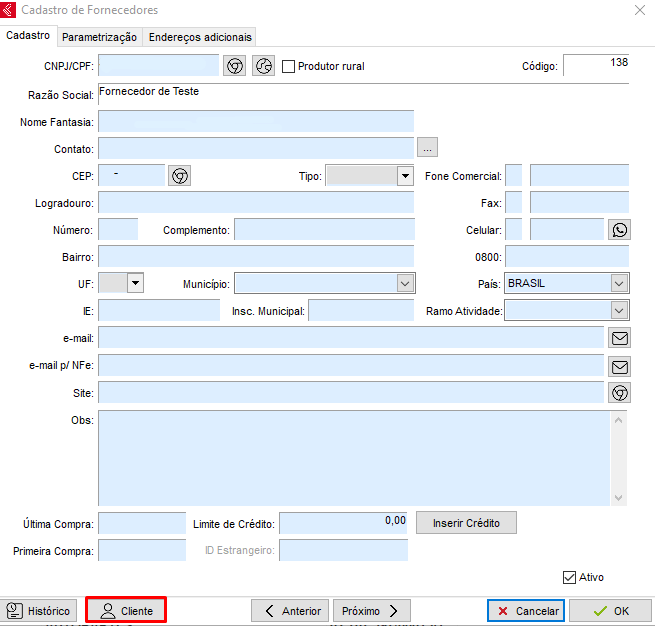Click the 0800 input field

tap(567, 256)
